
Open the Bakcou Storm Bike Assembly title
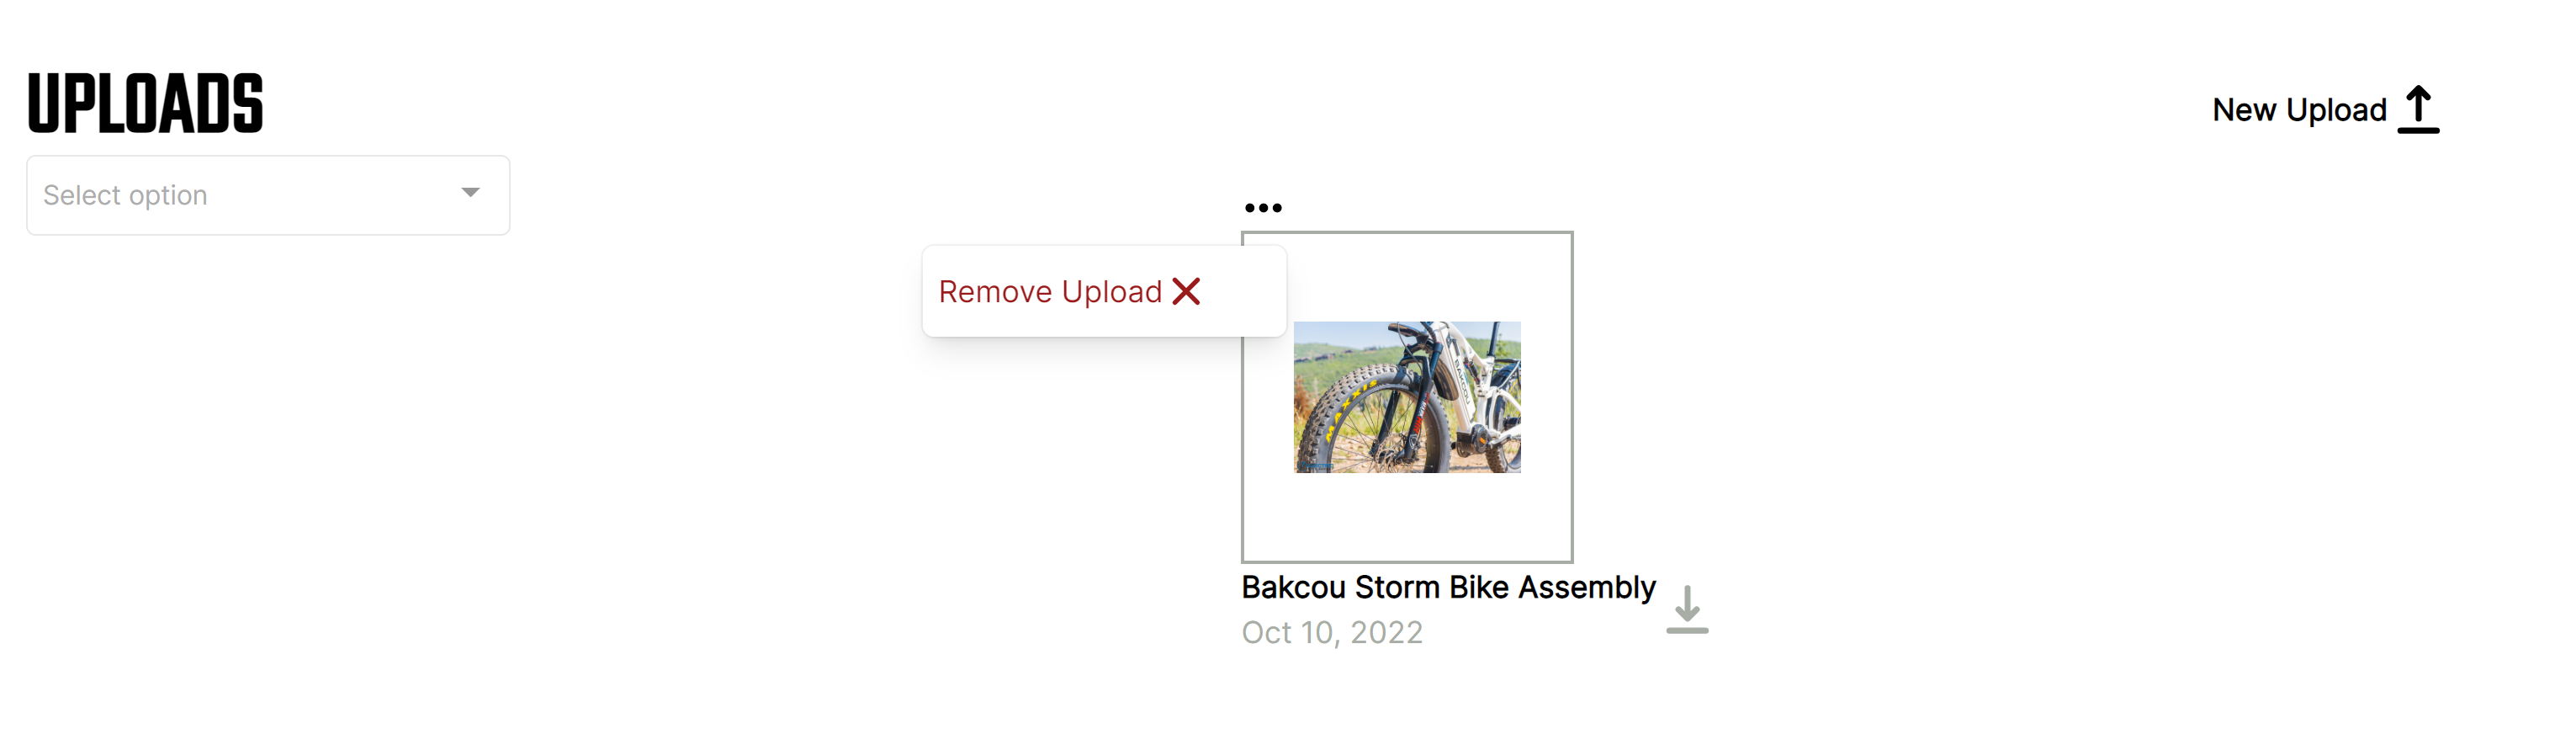click(x=1448, y=587)
